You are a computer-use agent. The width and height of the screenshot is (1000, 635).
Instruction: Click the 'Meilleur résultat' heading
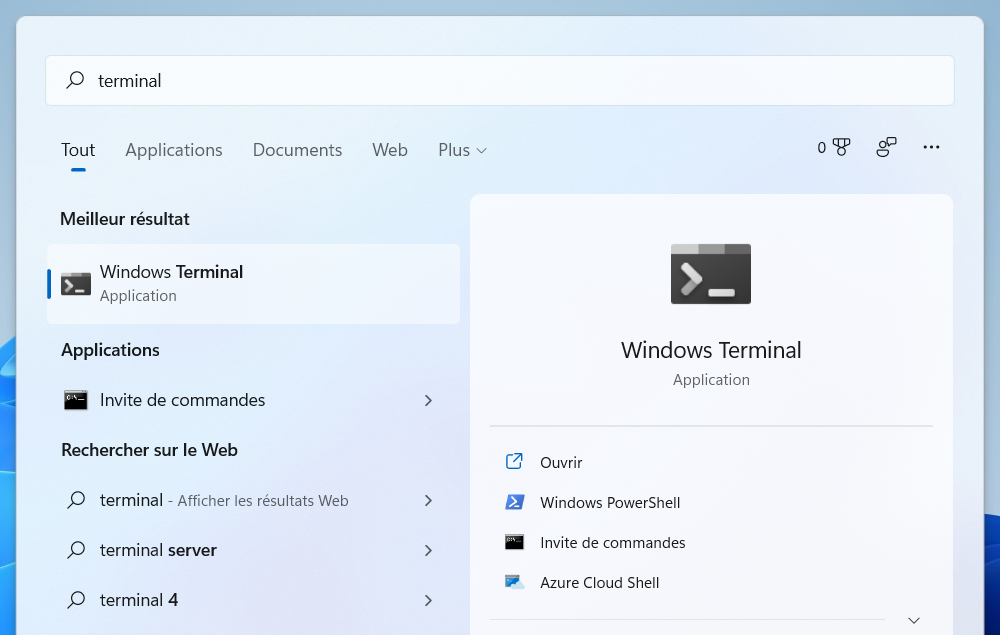pos(125,219)
